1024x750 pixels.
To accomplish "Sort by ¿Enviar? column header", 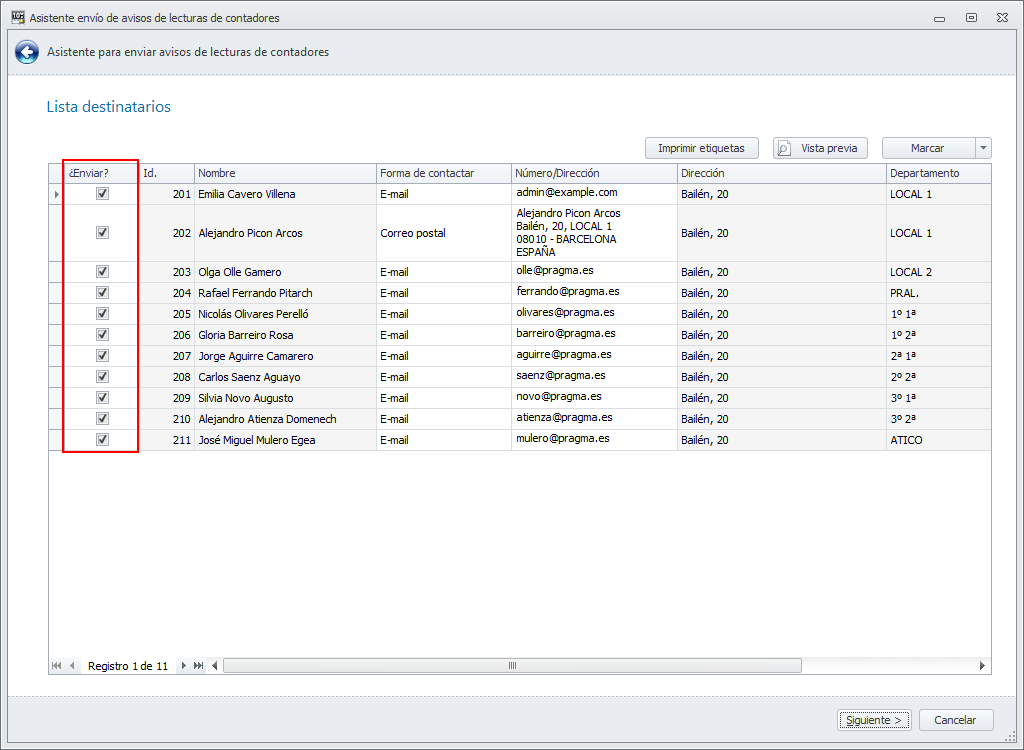I will [101, 173].
